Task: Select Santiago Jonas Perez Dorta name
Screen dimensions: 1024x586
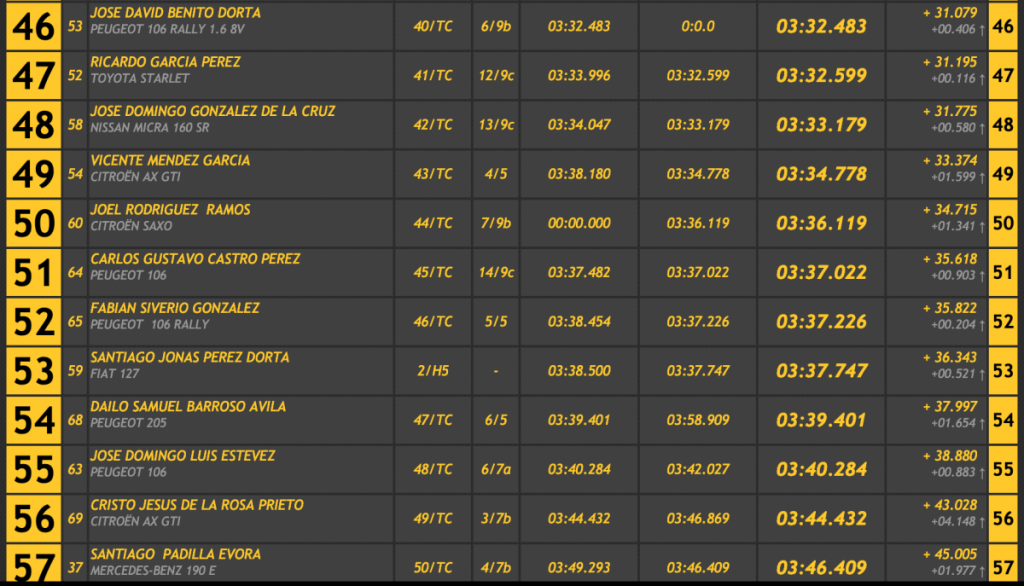Action: (190, 357)
